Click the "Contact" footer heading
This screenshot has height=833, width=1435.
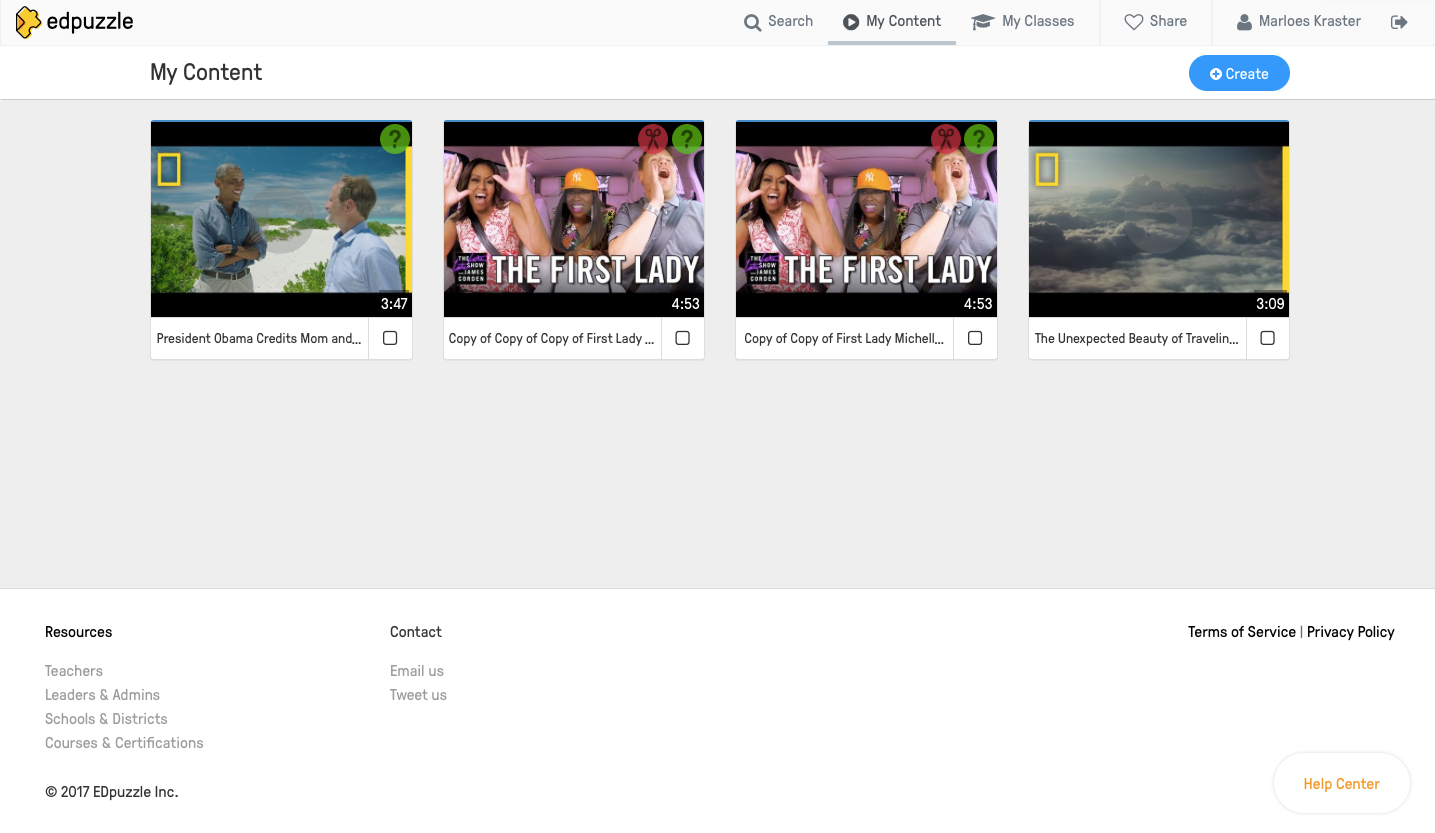coord(416,632)
